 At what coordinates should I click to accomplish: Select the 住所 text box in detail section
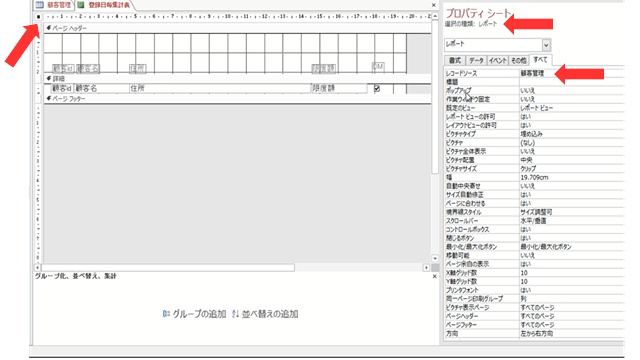[220, 88]
